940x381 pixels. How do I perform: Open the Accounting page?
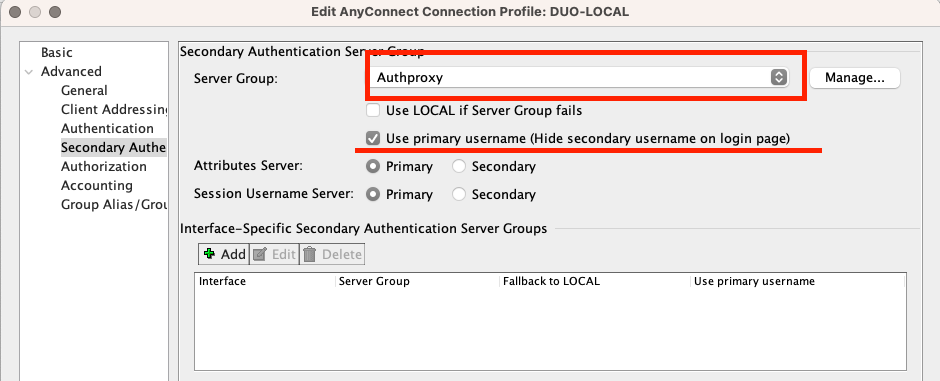(97, 186)
